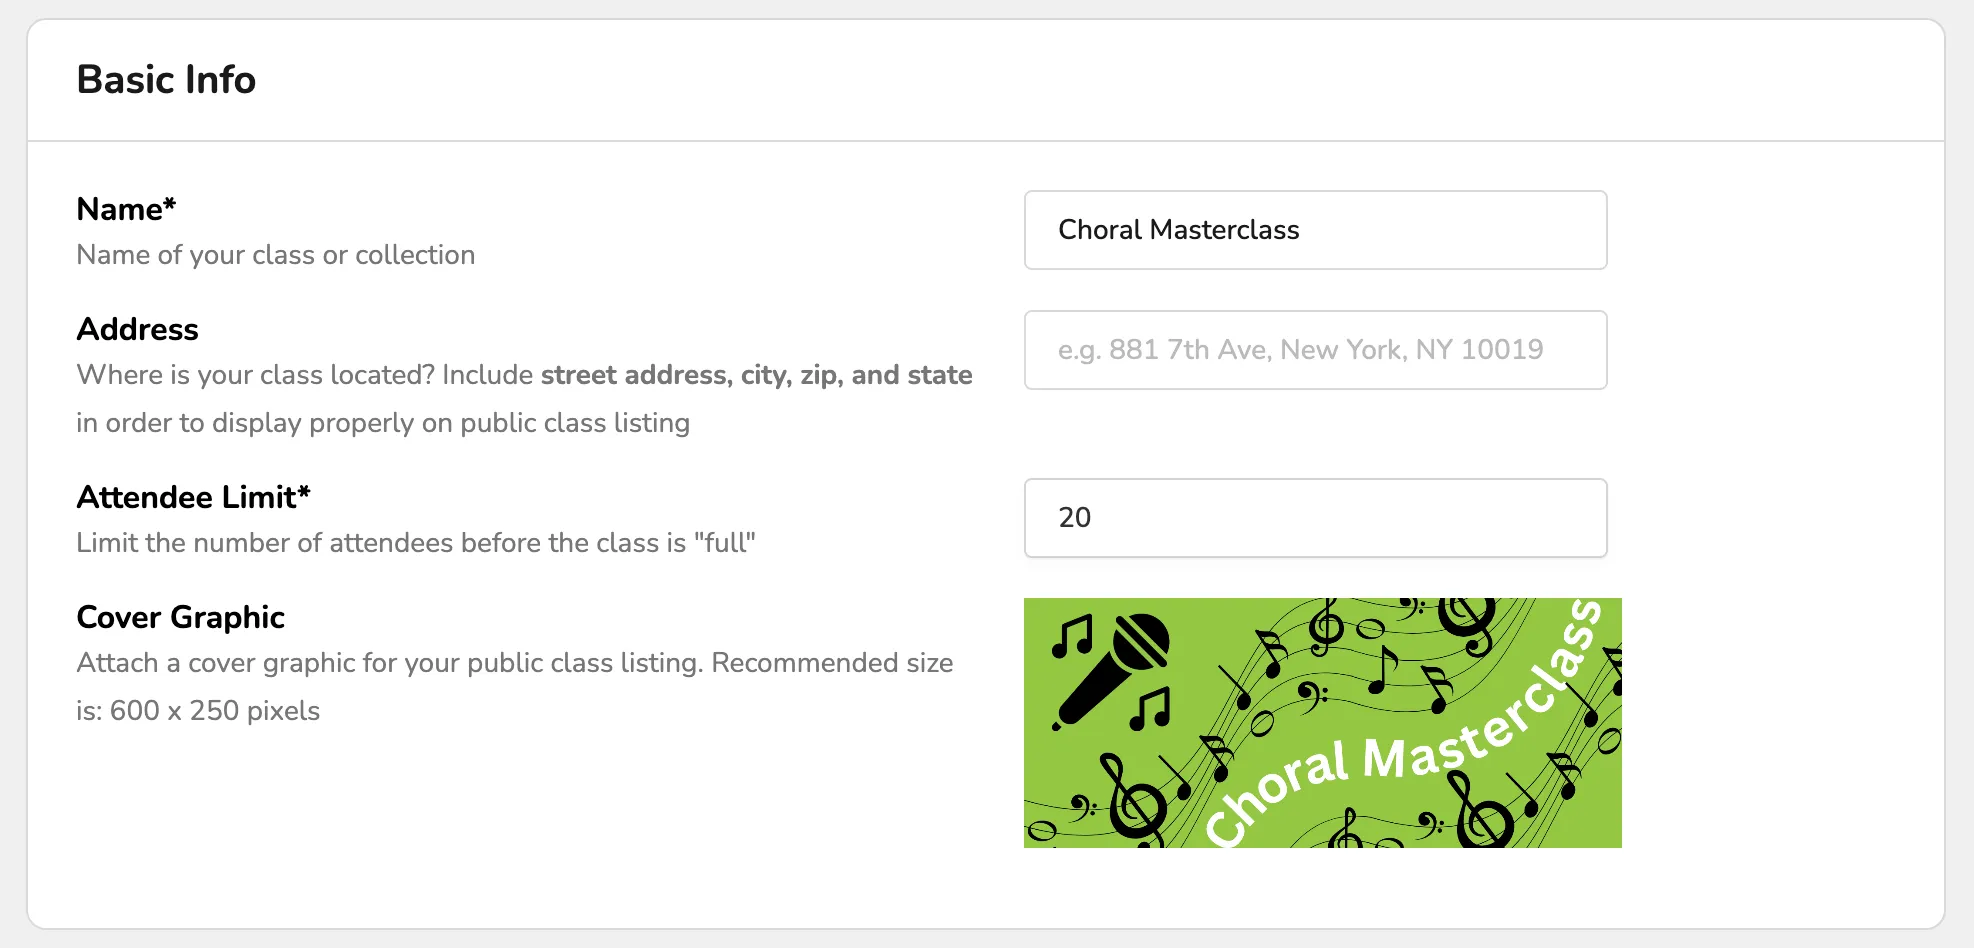1974x948 pixels.
Task: Focus the Attendee Limit field showing 20
Action: pos(1315,518)
